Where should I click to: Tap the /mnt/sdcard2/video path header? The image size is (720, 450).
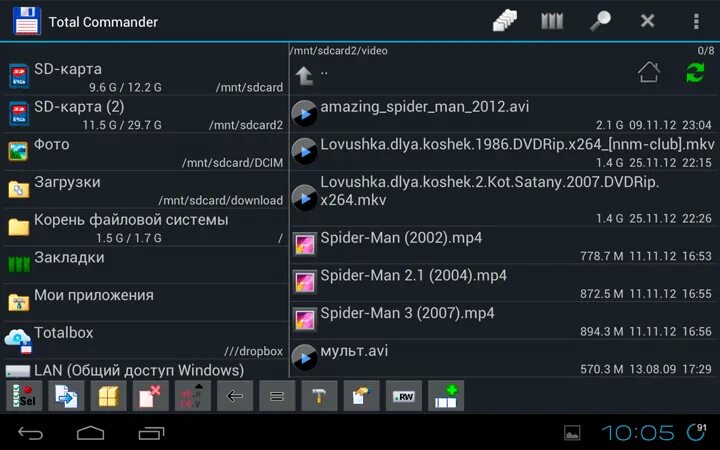point(339,51)
